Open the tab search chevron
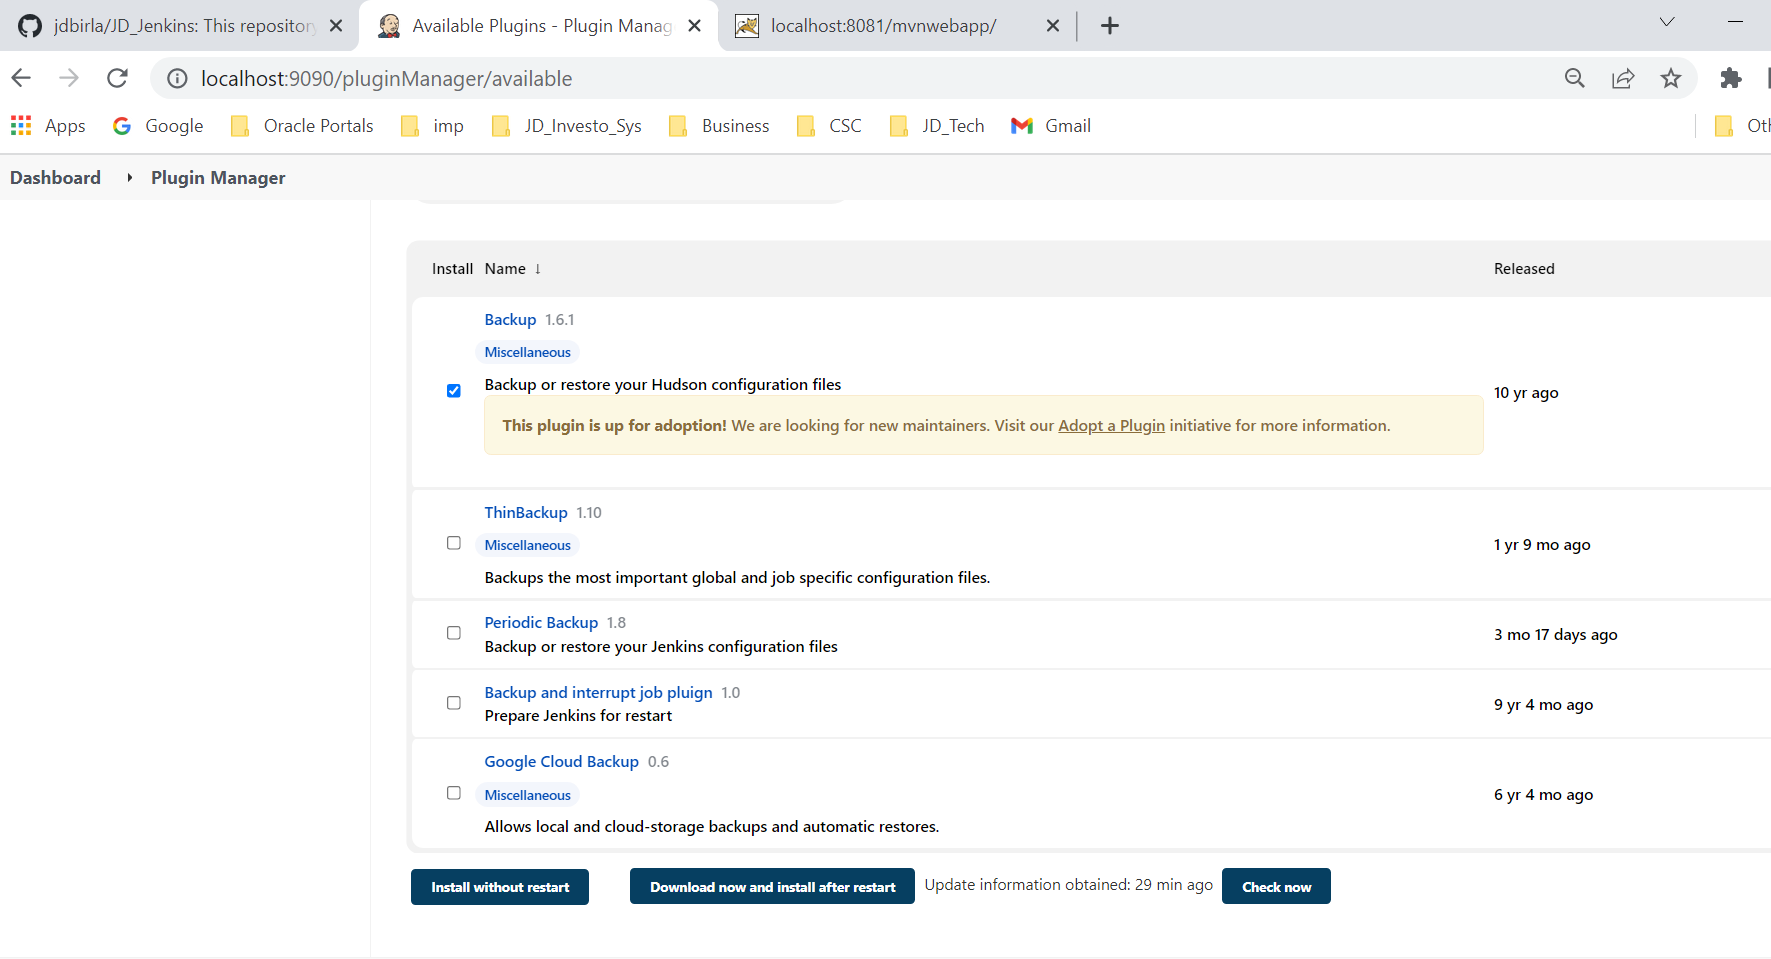The image size is (1771, 959). [1667, 22]
